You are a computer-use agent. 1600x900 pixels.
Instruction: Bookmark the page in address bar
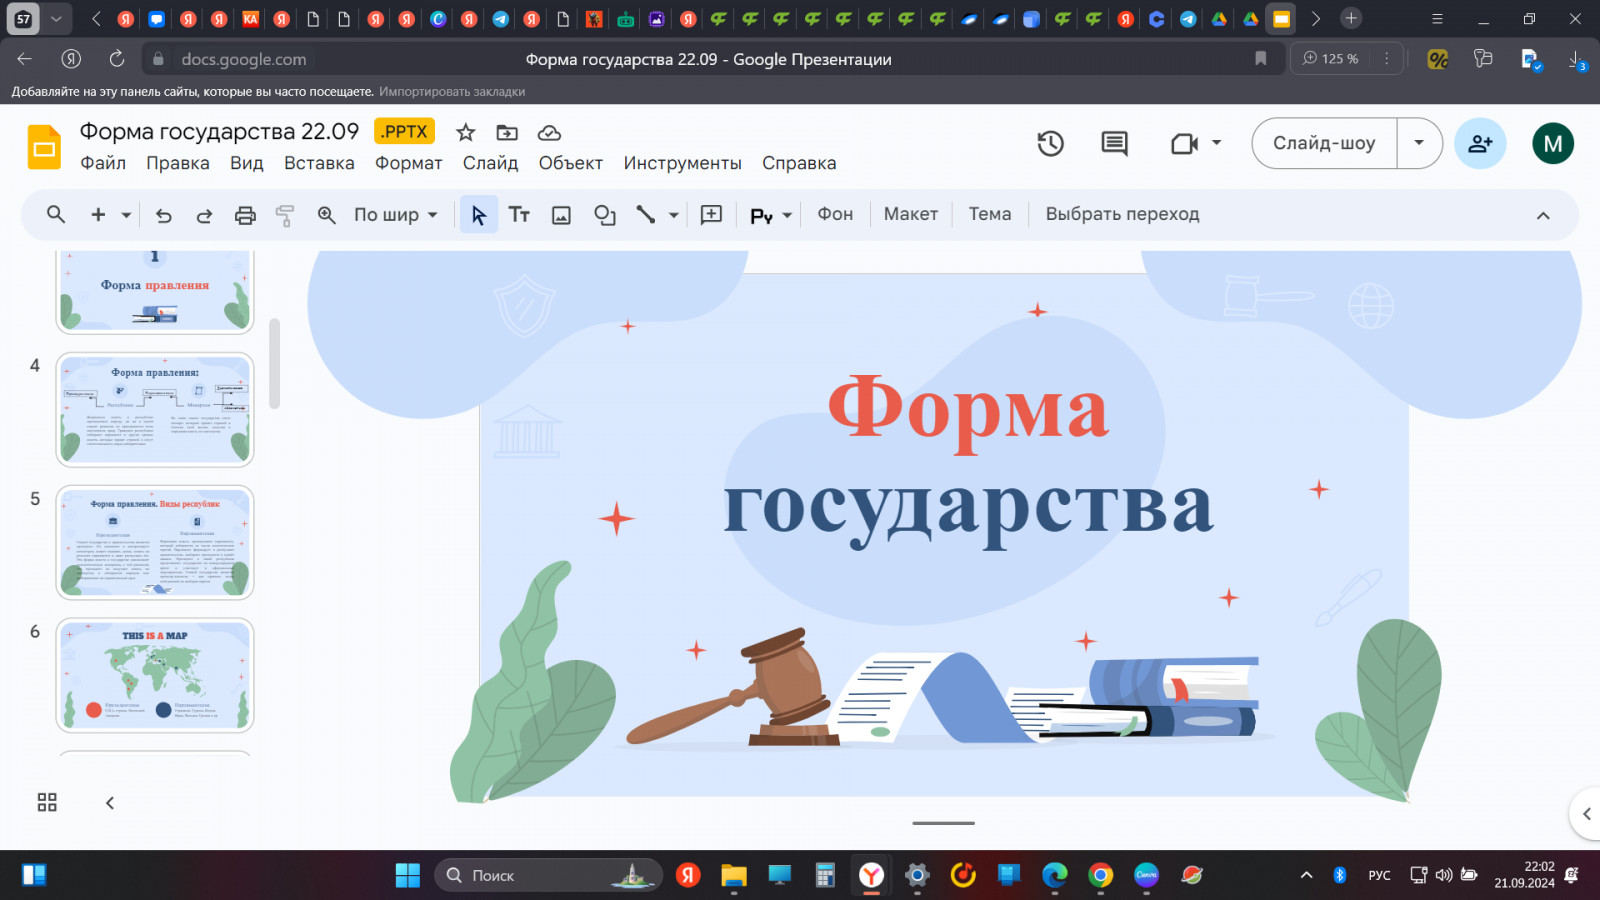(1261, 59)
